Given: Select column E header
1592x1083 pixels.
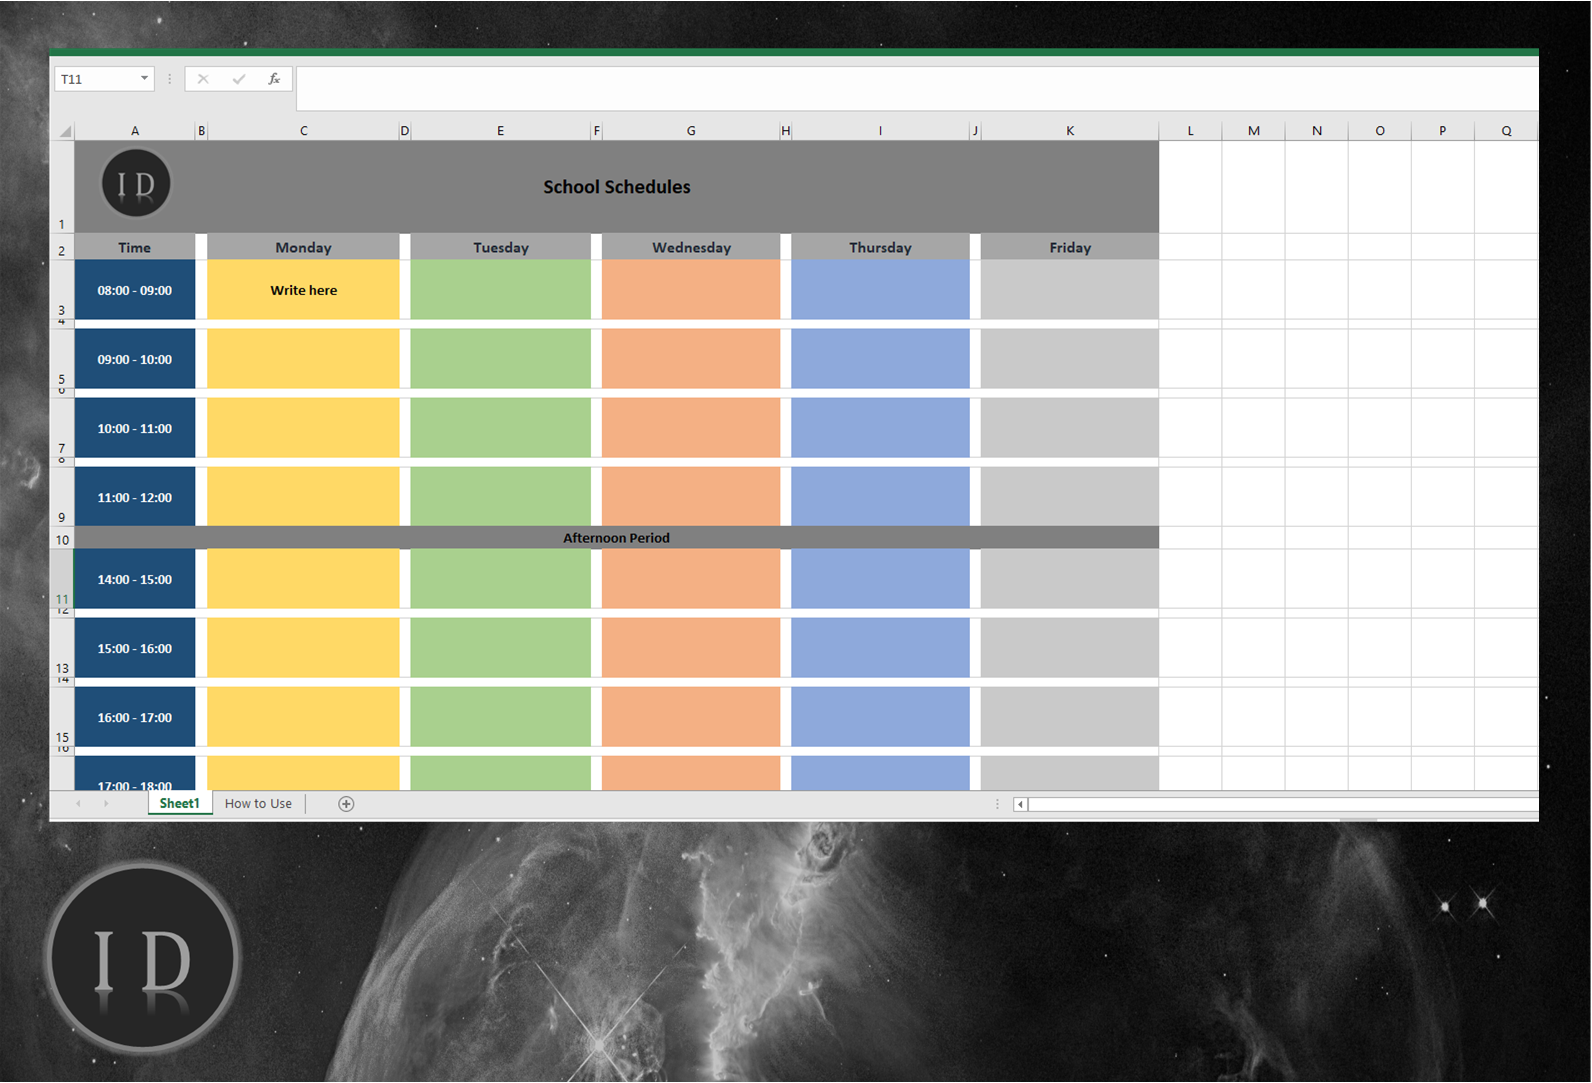Looking at the screenshot, I should 500,131.
